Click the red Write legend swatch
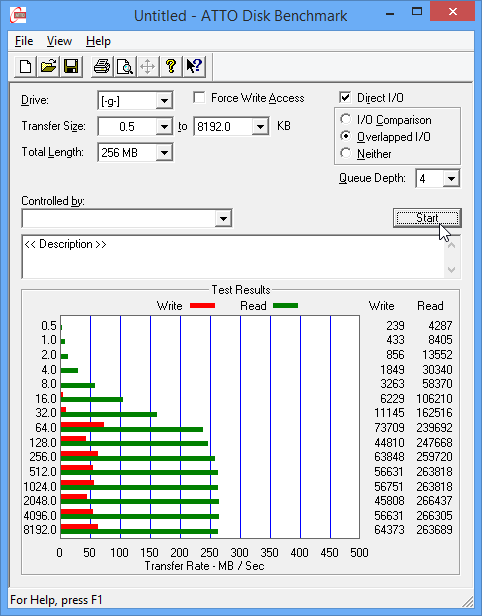The height and width of the screenshot is (616, 482). [202, 305]
